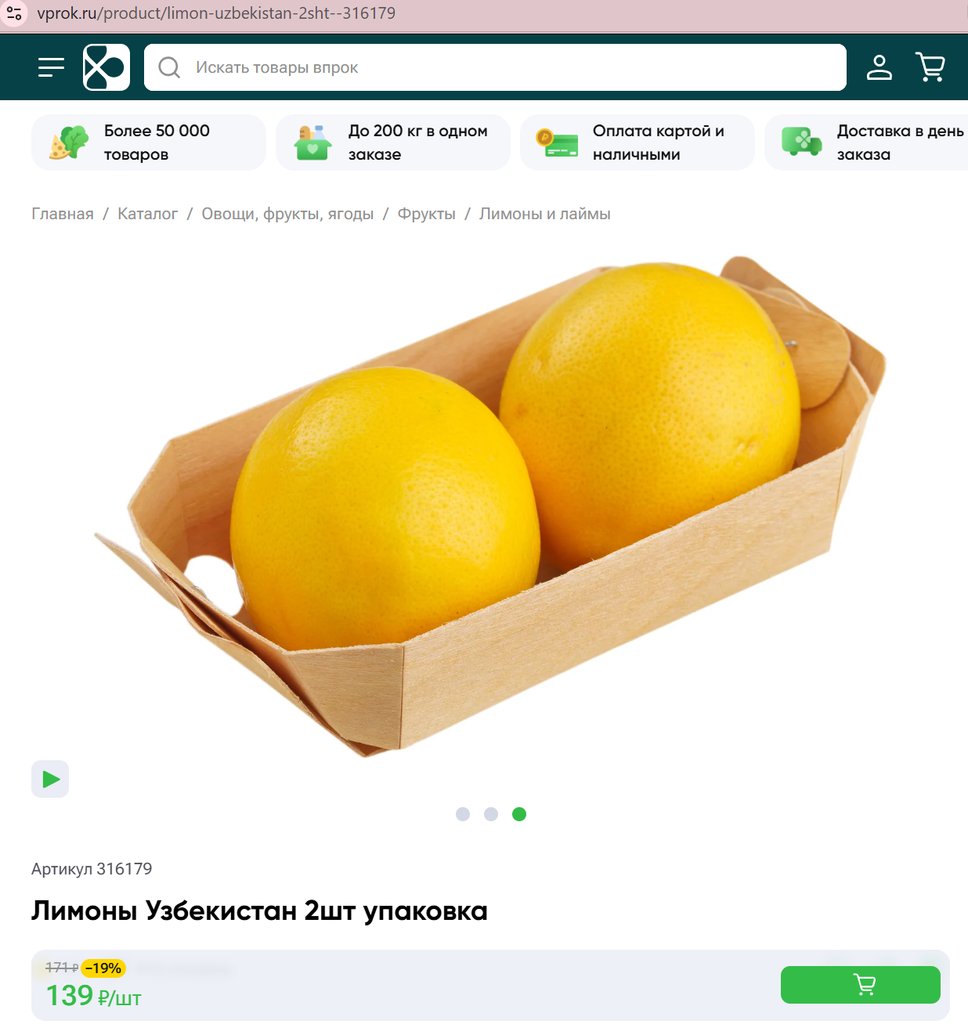Open the hamburger menu icon
This screenshot has height=1024, width=968.
pos(51,67)
